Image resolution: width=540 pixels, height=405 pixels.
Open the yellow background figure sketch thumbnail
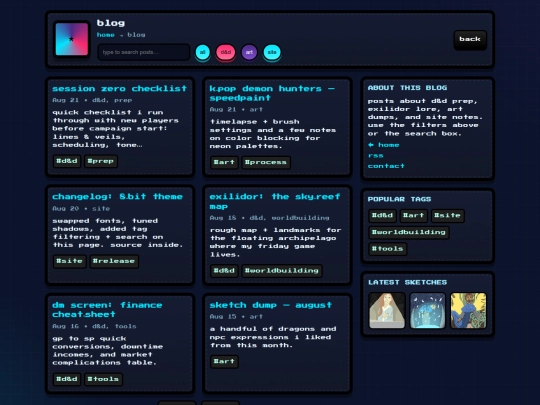click(468, 310)
